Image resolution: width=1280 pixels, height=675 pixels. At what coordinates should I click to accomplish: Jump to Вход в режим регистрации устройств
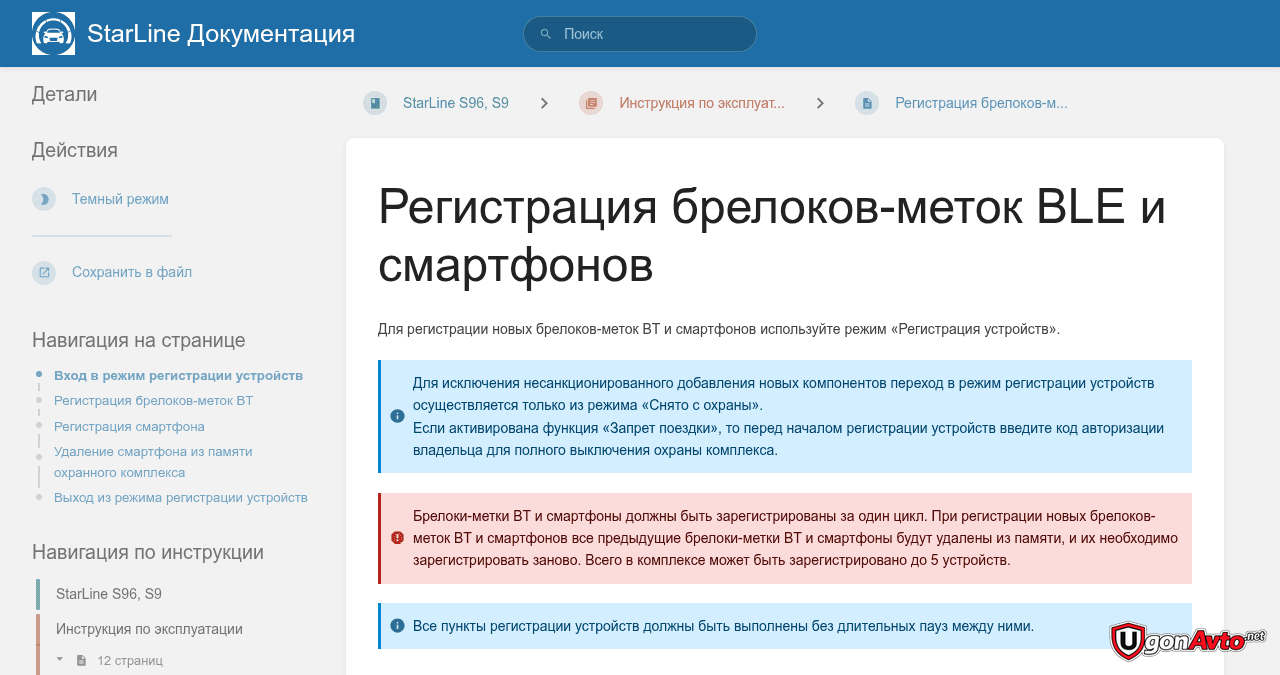pos(178,375)
